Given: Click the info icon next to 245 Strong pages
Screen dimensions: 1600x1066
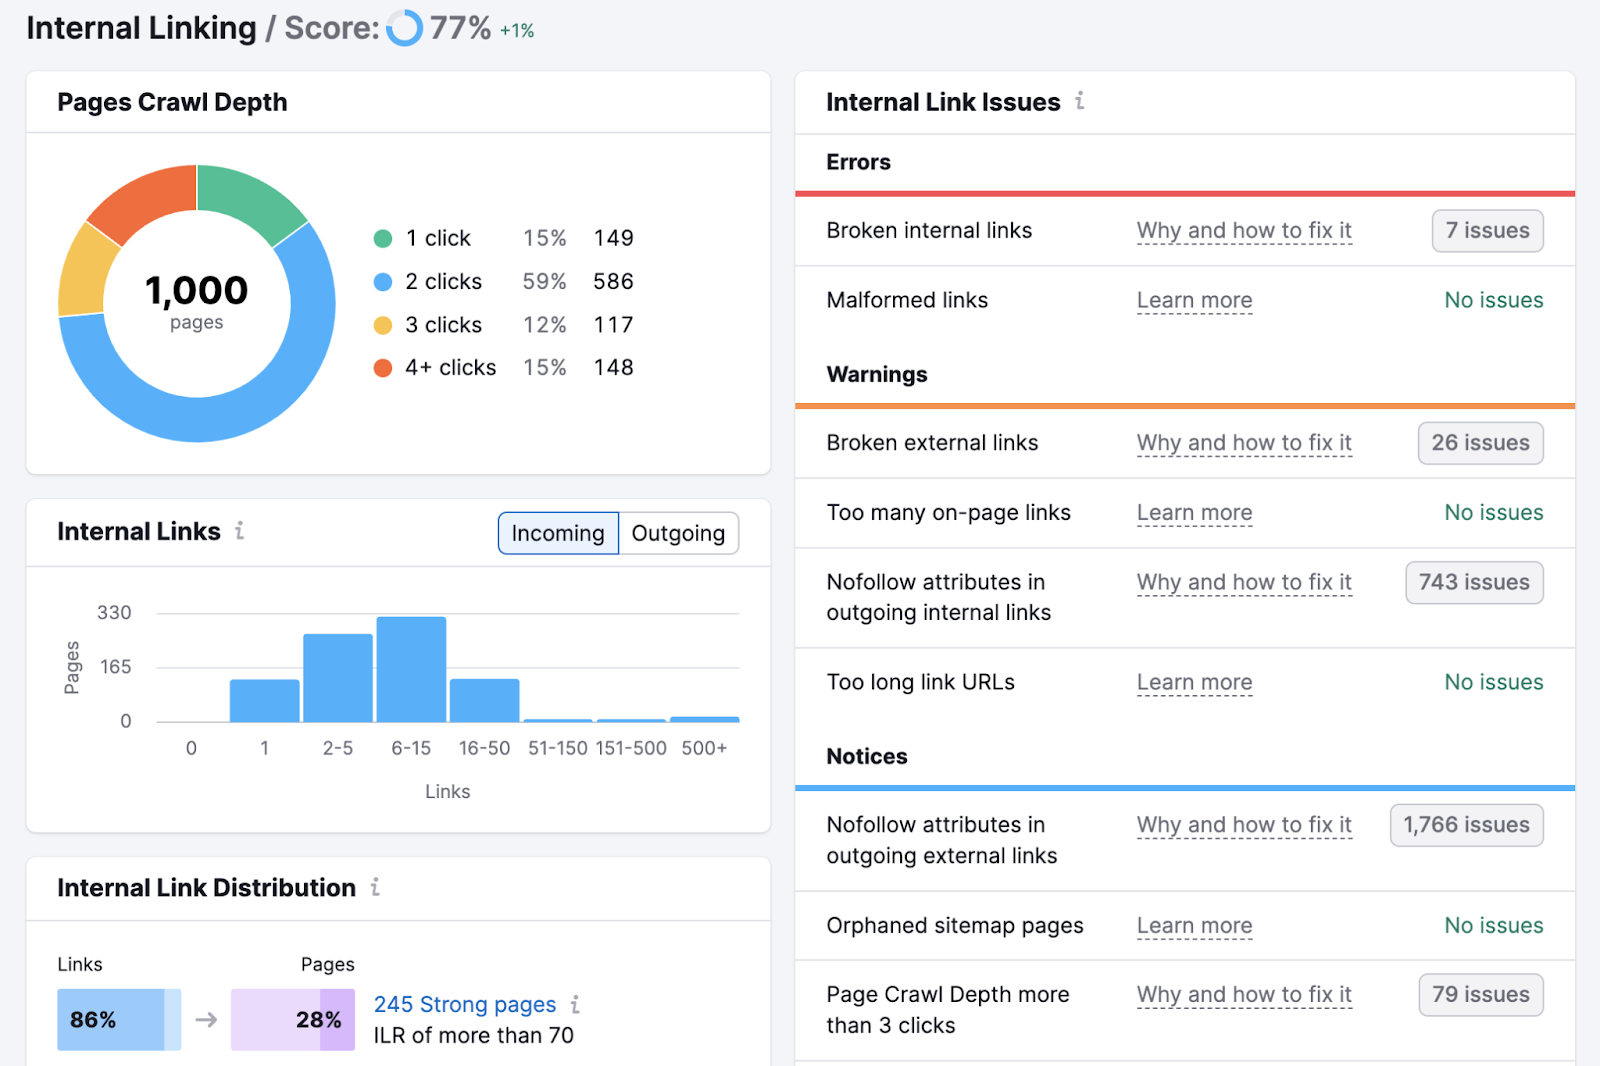Looking at the screenshot, I should click(x=576, y=1005).
